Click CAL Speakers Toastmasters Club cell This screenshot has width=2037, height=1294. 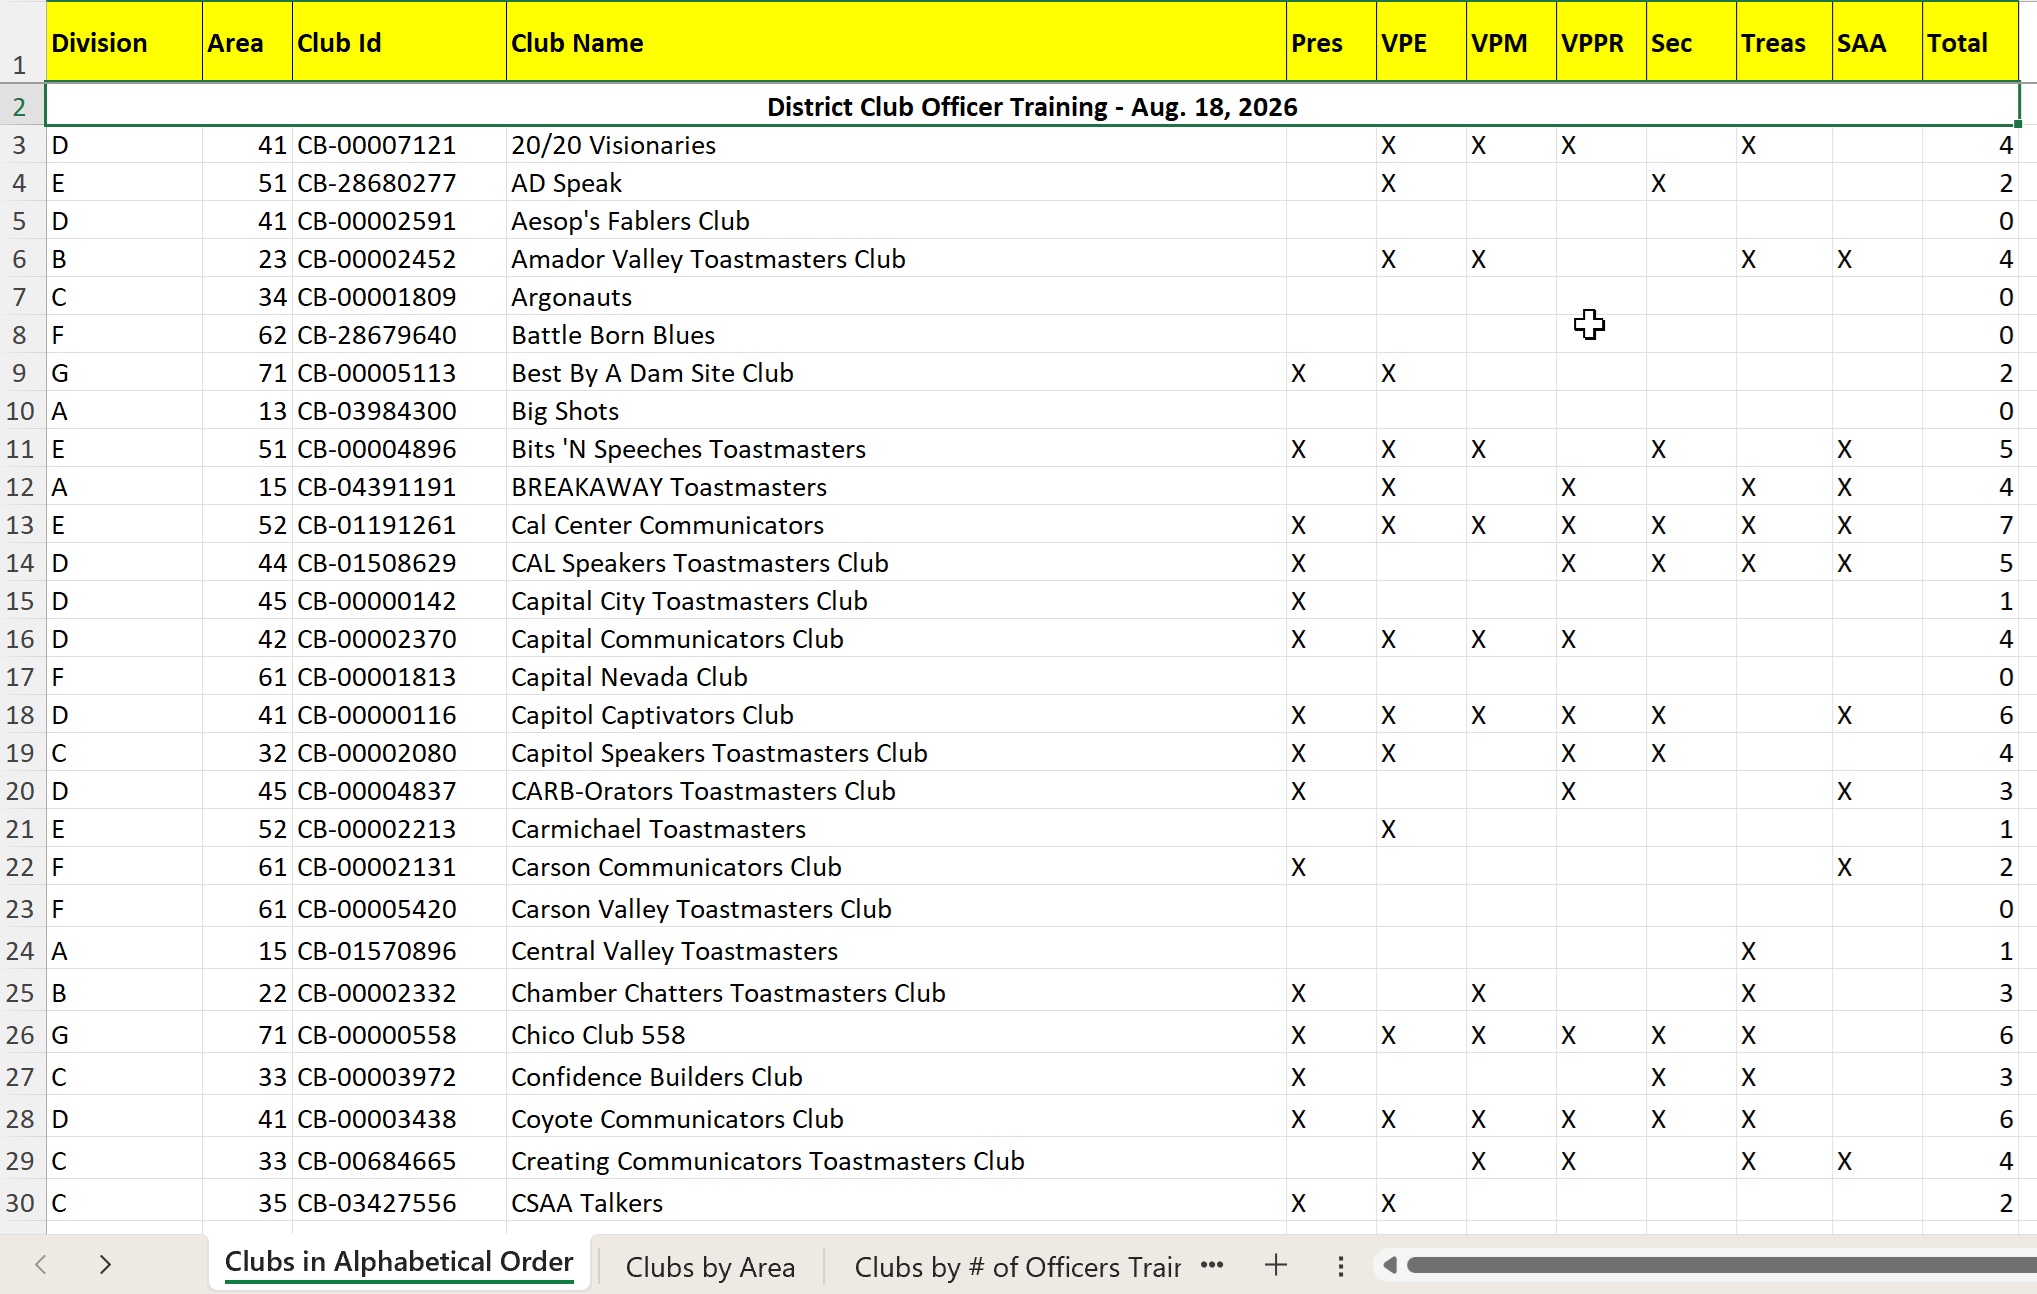(x=896, y=563)
